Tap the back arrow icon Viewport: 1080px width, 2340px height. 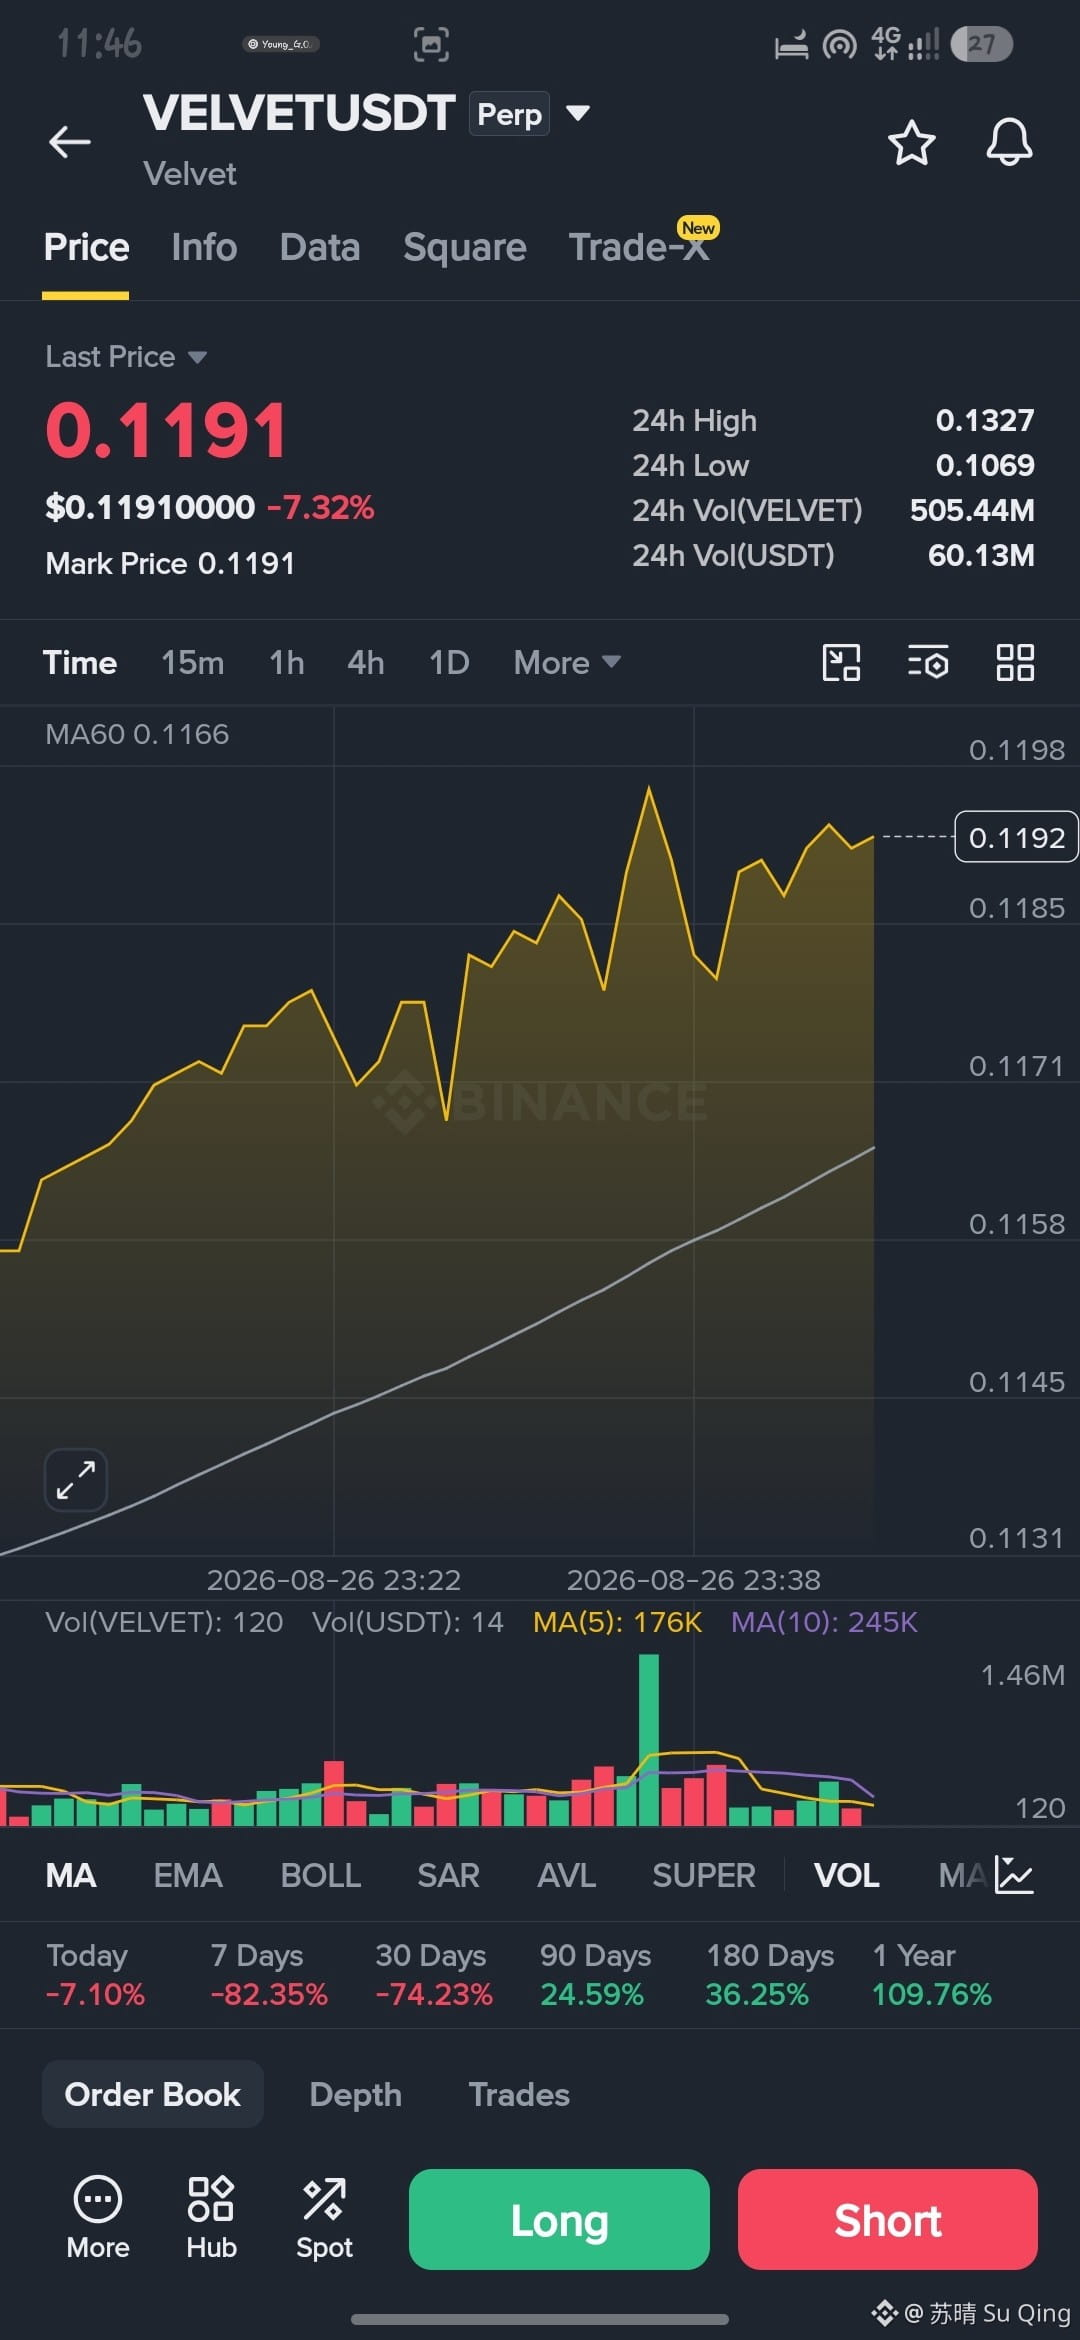point(70,142)
